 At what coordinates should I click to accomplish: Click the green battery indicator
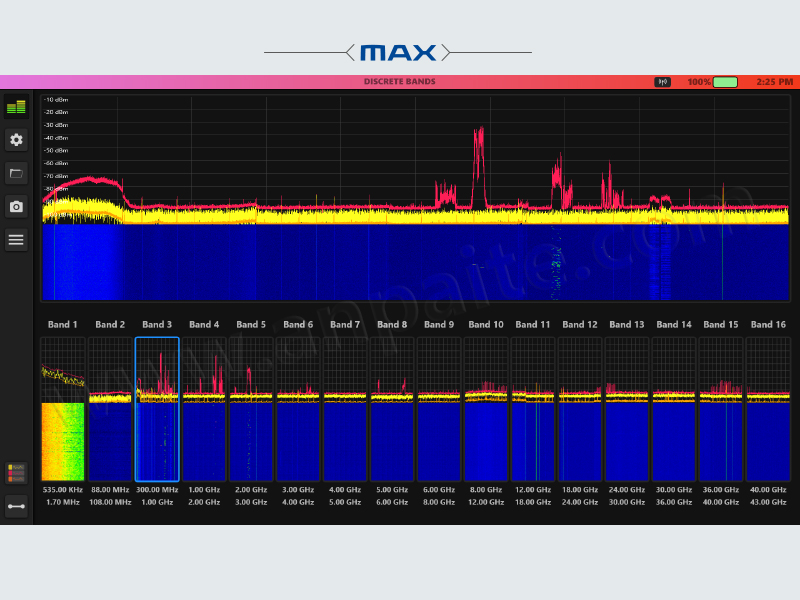click(725, 82)
